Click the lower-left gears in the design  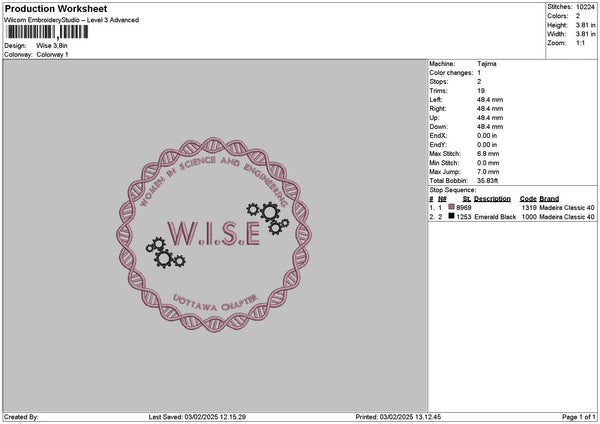[x=165, y=253]
